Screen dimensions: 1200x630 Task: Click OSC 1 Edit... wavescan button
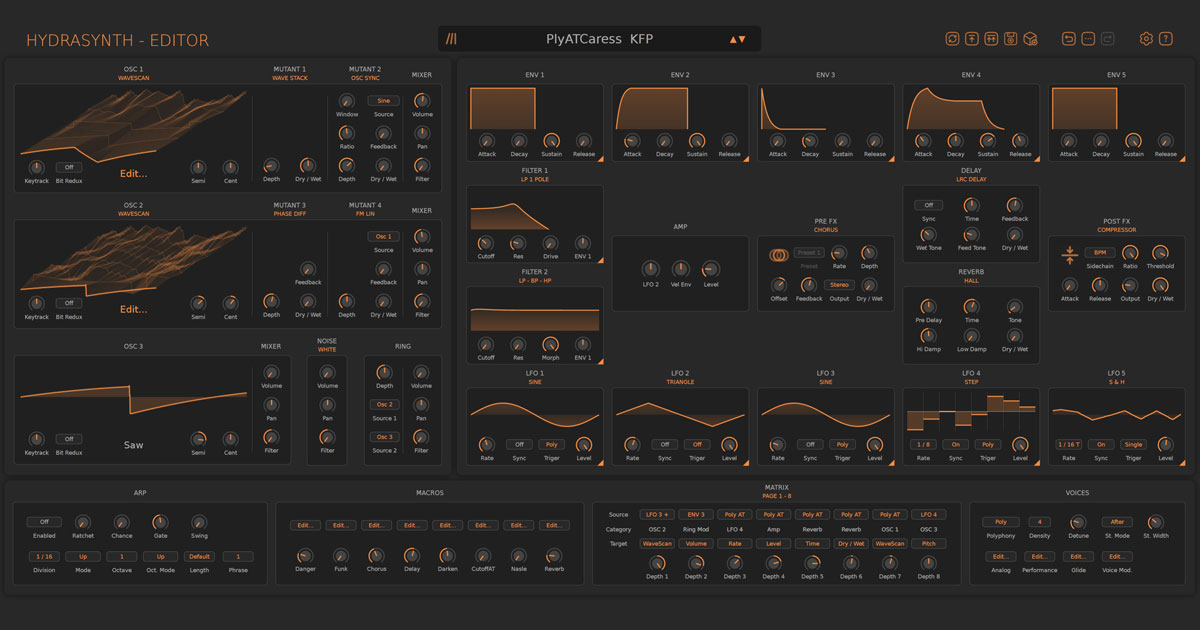point(133,173)
